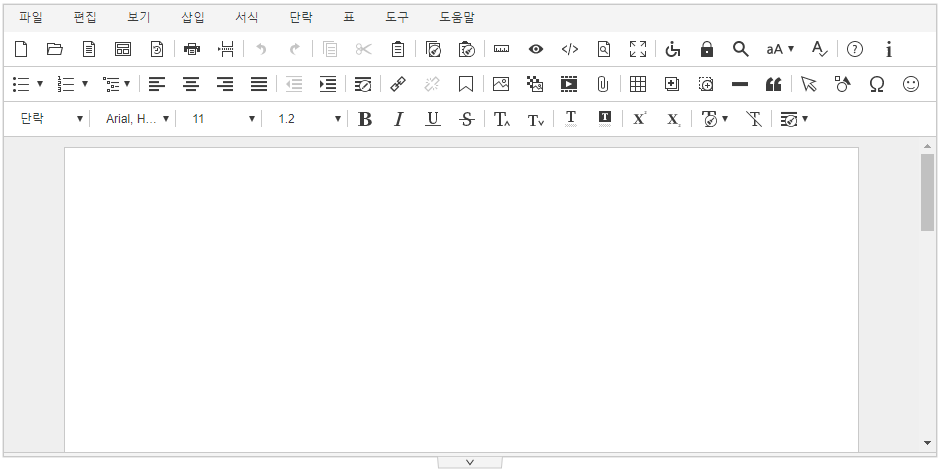
Task: Open the emoji smiley icon
Action: point(911,84)
